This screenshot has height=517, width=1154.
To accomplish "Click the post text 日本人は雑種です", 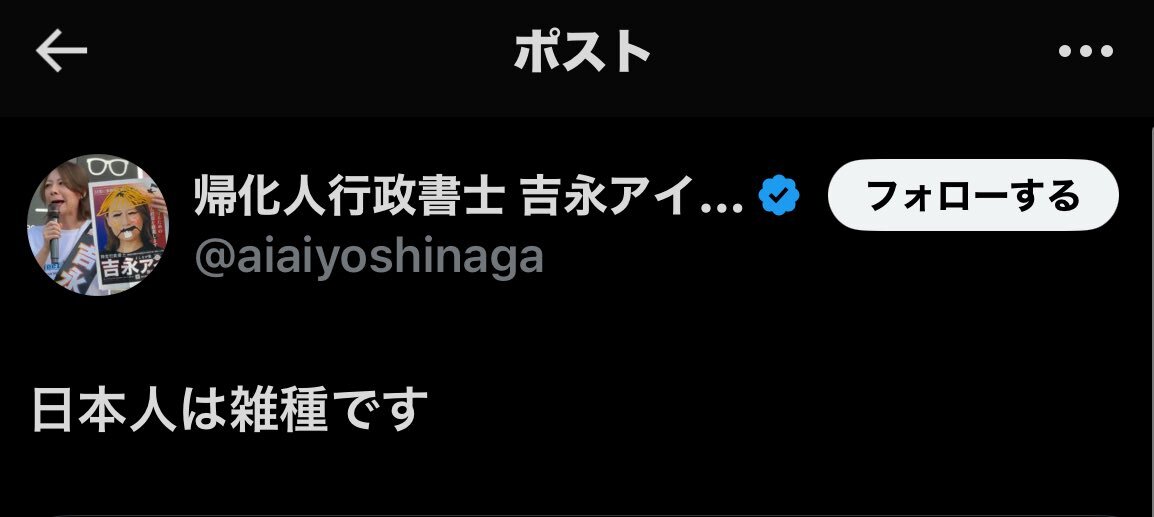I will point(230,409).
